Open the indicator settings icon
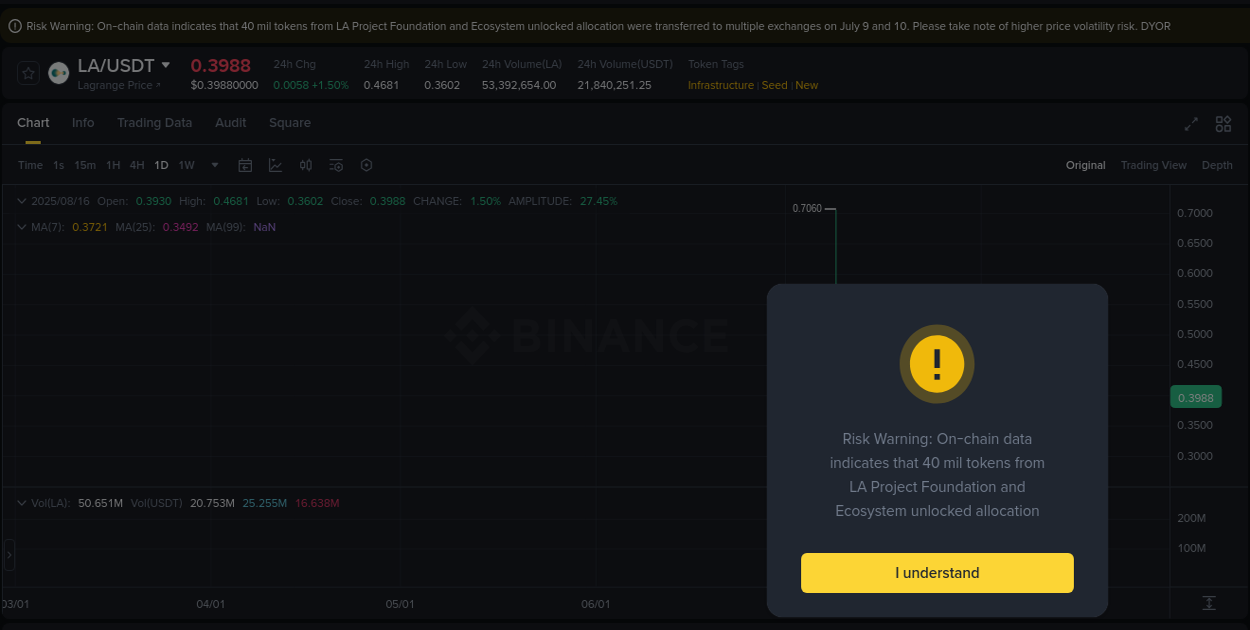The width and height of the screenshot is (1250, 630). coord(336,165)
